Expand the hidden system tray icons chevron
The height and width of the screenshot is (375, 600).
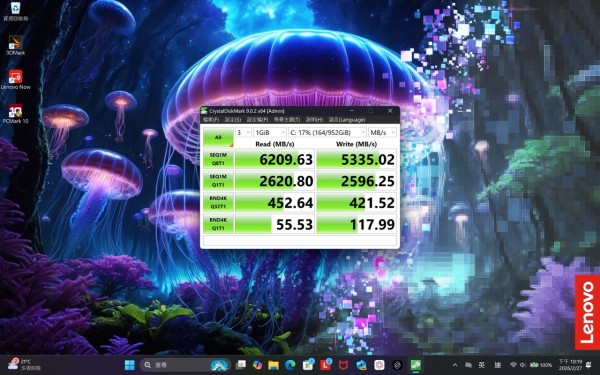(455, 365)
